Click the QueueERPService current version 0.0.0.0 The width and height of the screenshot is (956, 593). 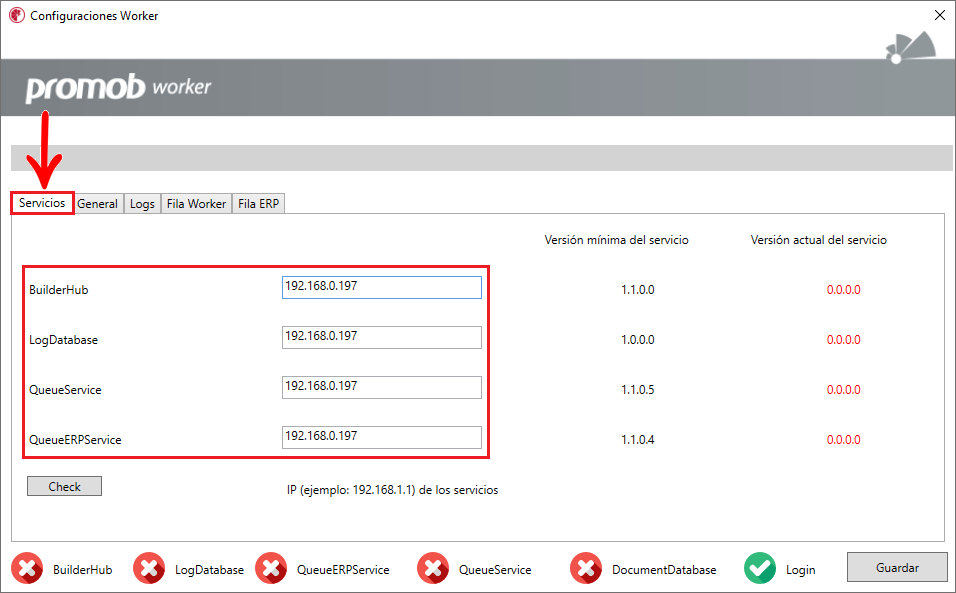pos(844,439)
